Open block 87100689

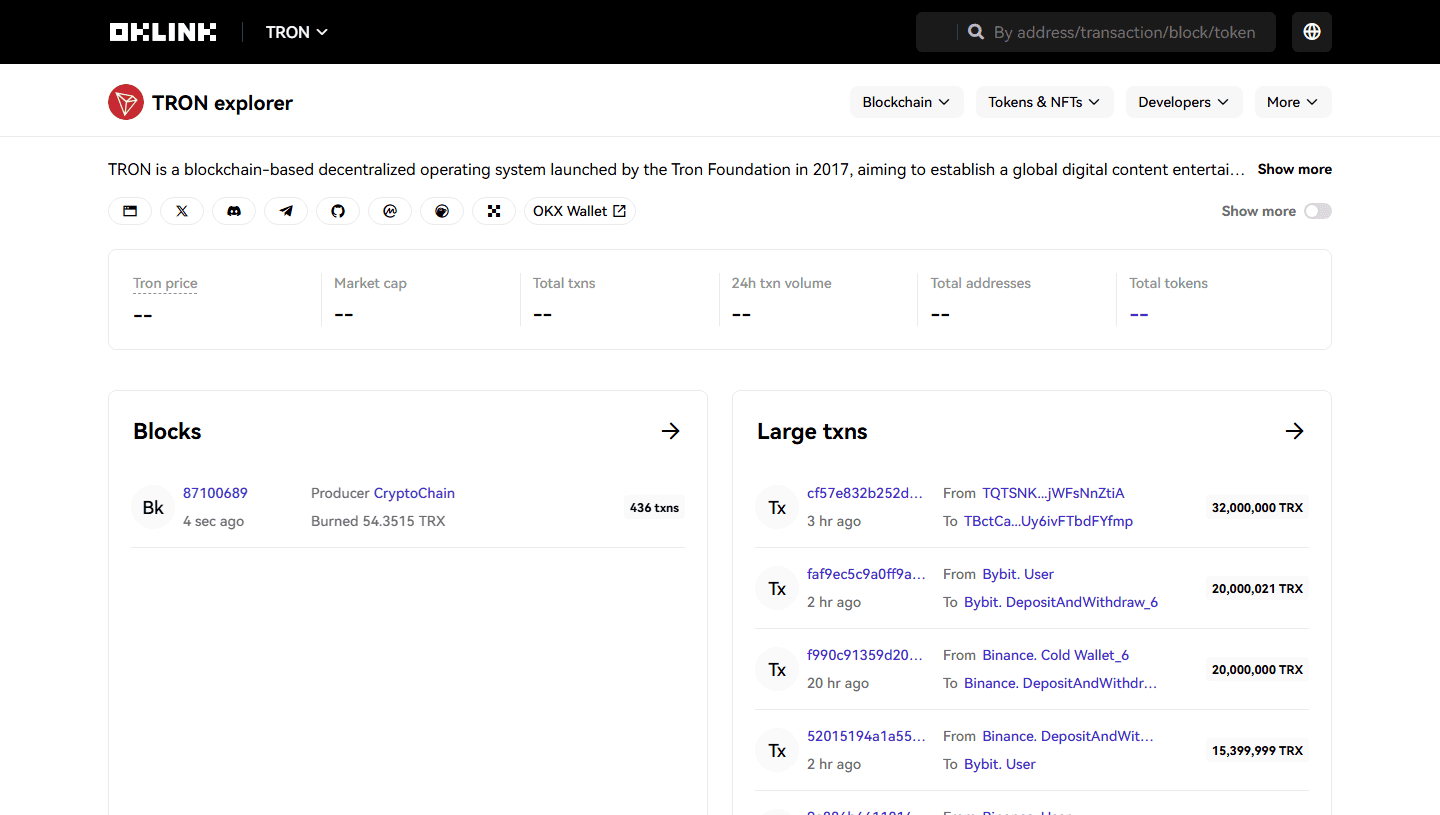click(215, 493)
